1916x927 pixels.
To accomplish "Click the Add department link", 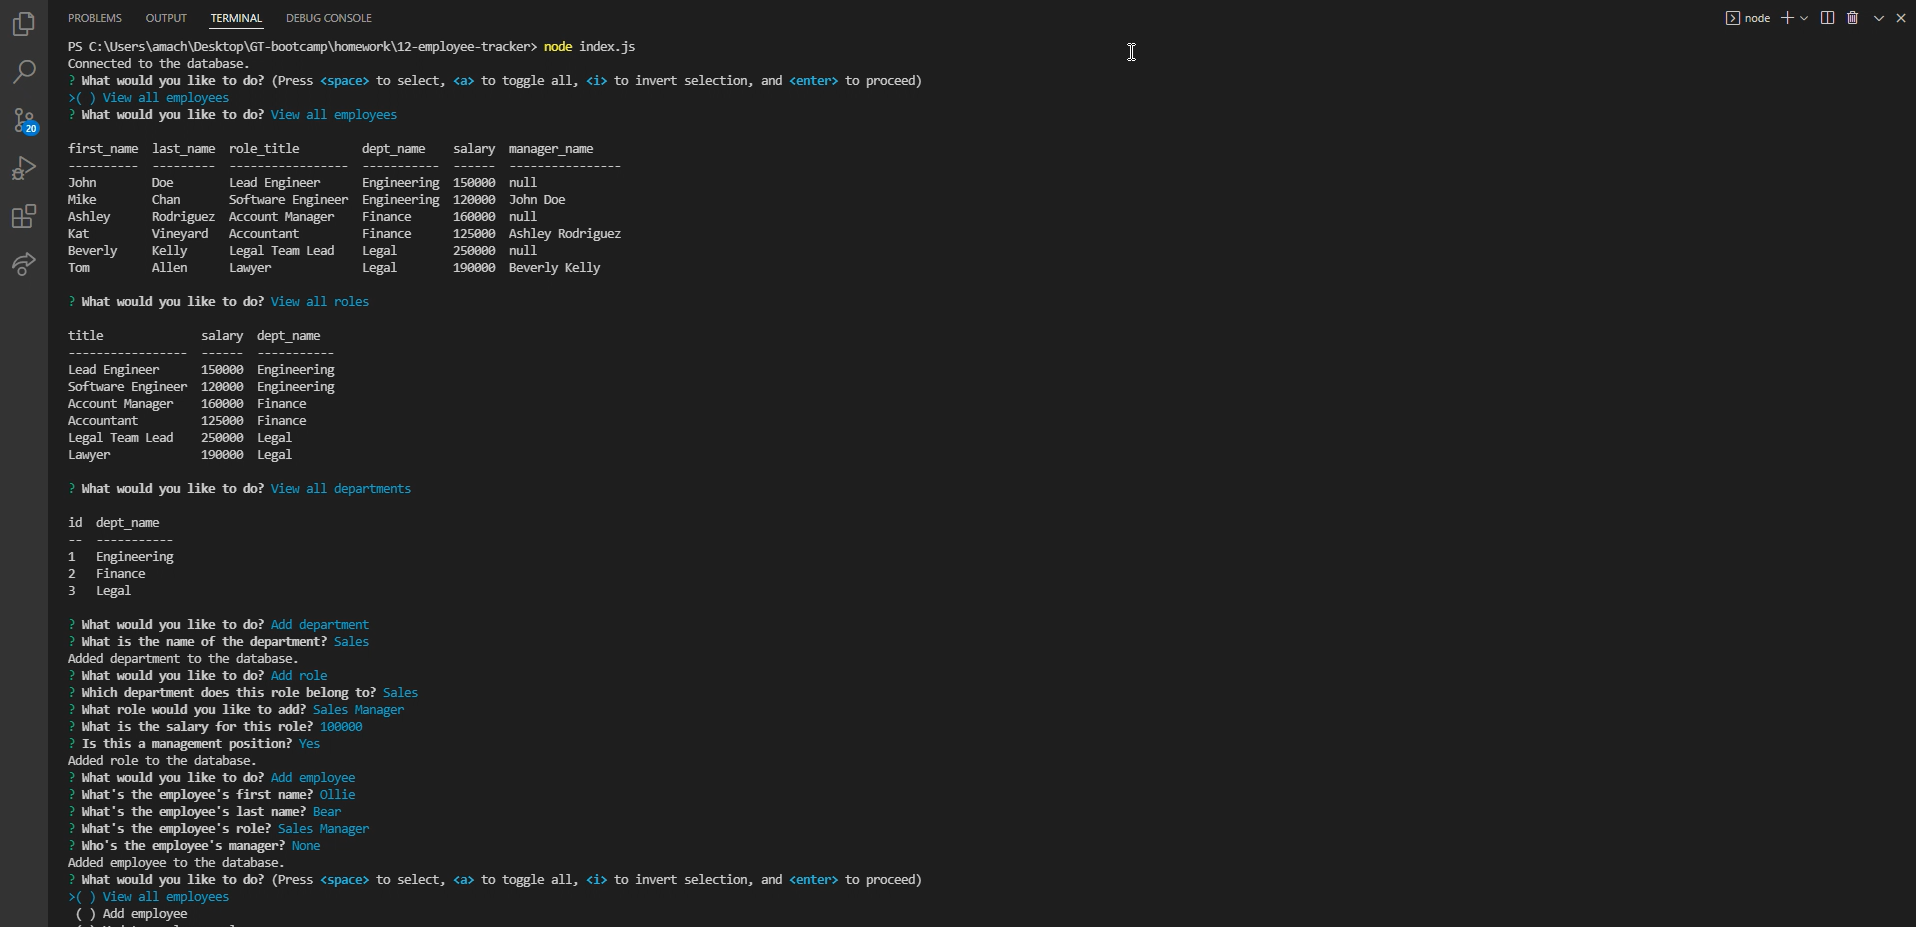I will coord(320,624).
